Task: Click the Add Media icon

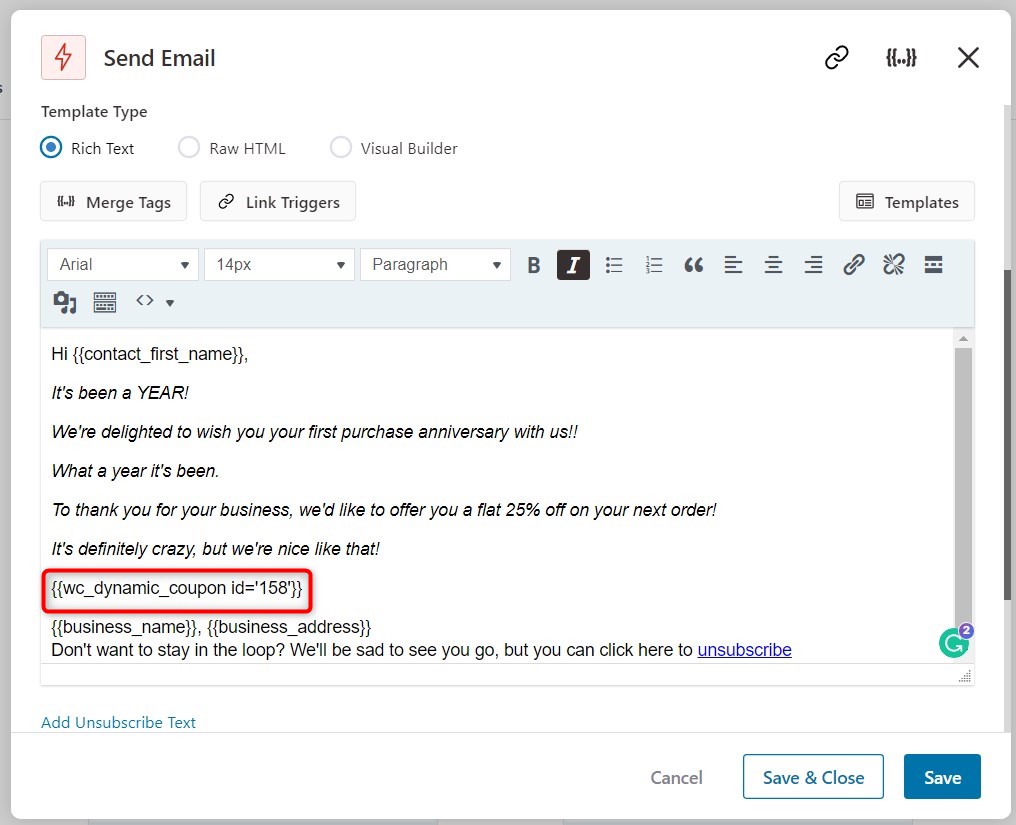Action: point(65,302)
